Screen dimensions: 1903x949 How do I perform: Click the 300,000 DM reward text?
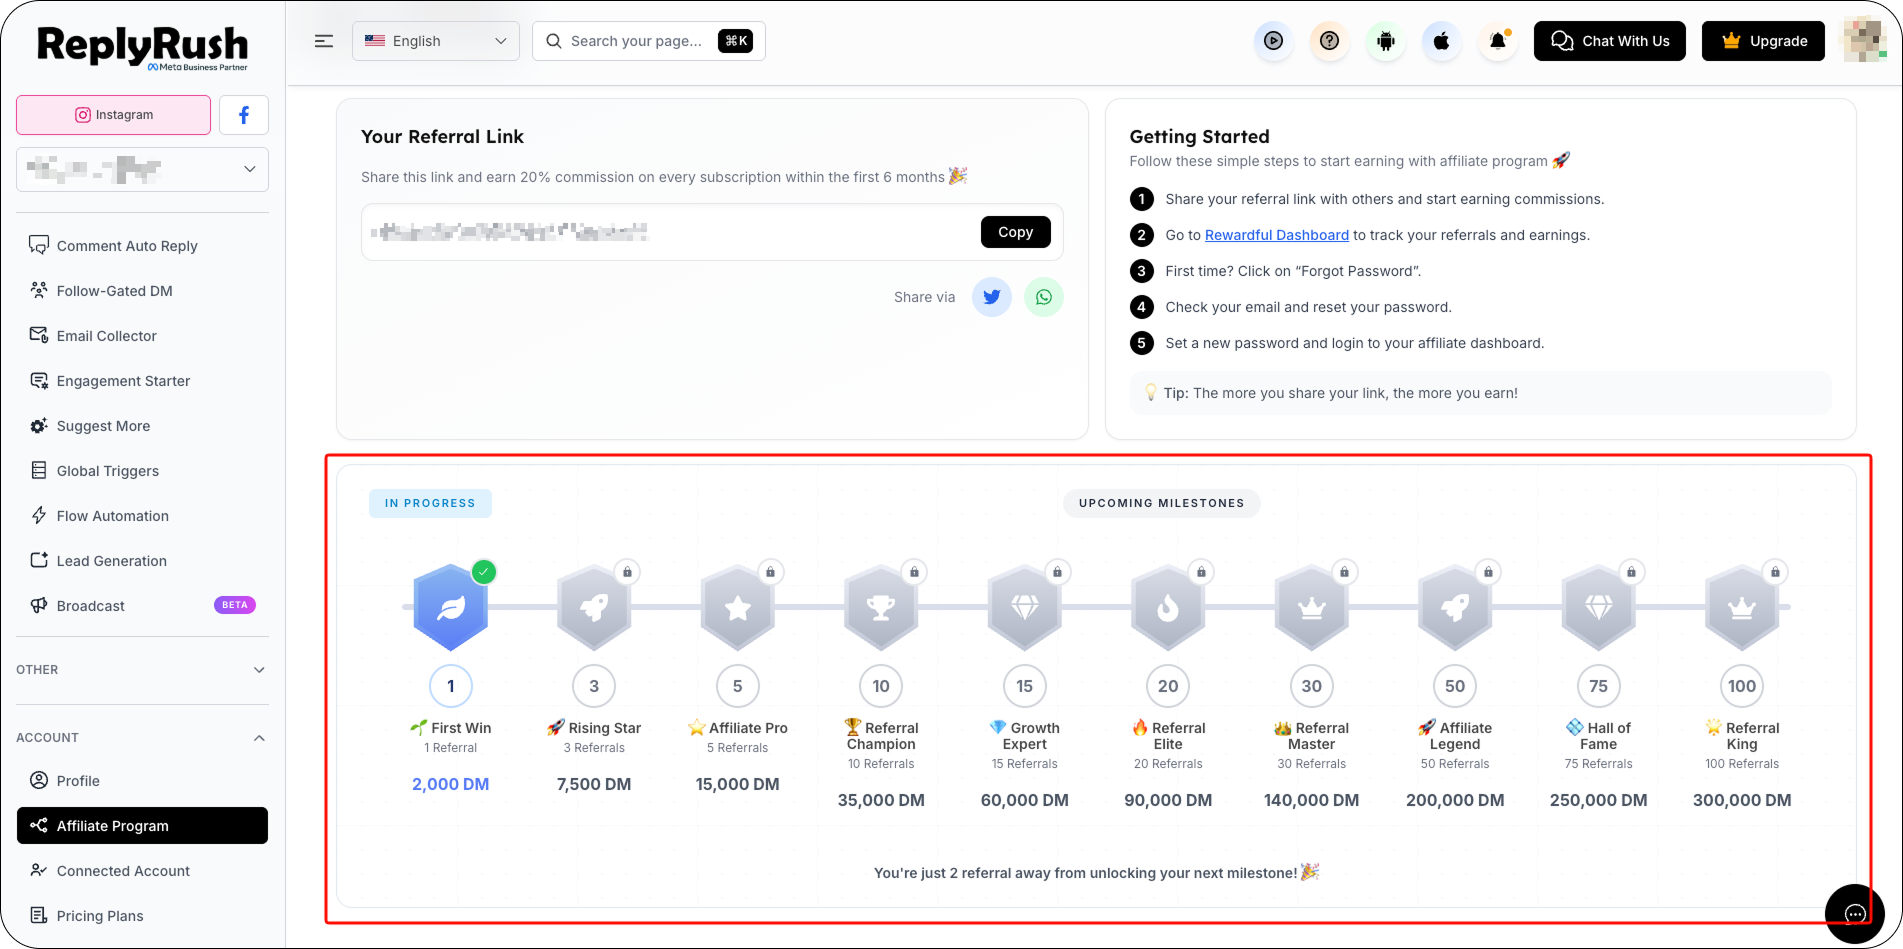(x=1742, y=801)
